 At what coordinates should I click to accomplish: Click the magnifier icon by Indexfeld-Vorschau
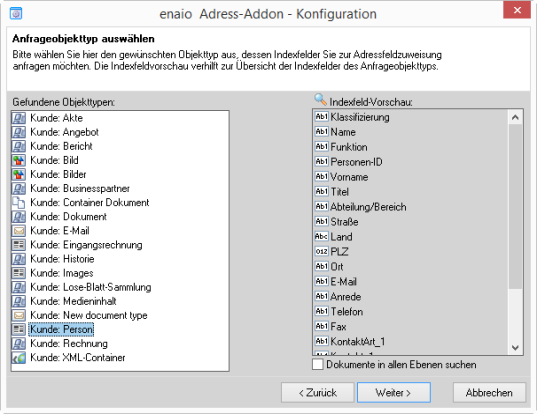click(x=321, y=99)
